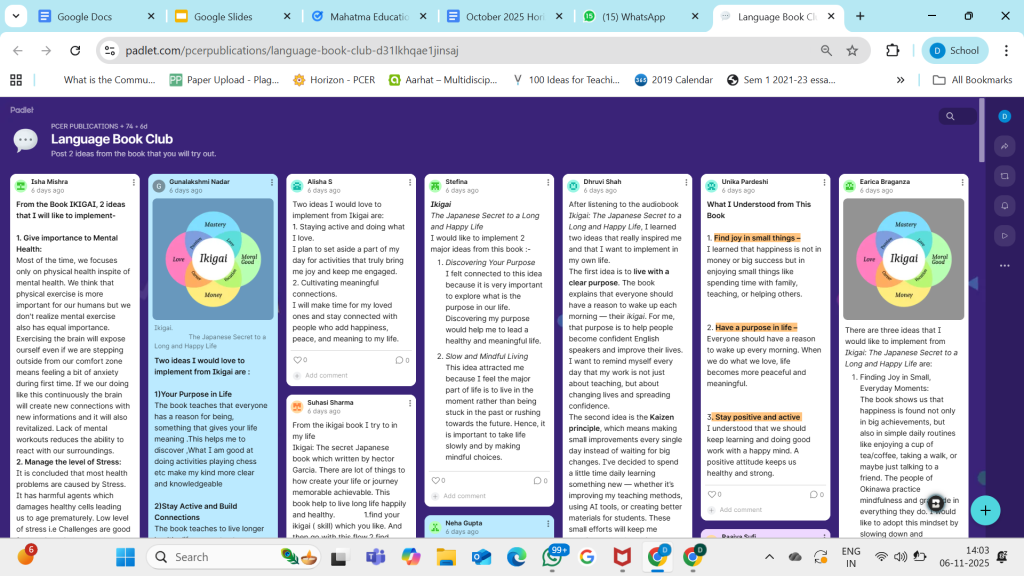Open the notifications bell in Padlet sidebar
The height and width of the screenshot is (576, 1024).
tap(1004, 205)
